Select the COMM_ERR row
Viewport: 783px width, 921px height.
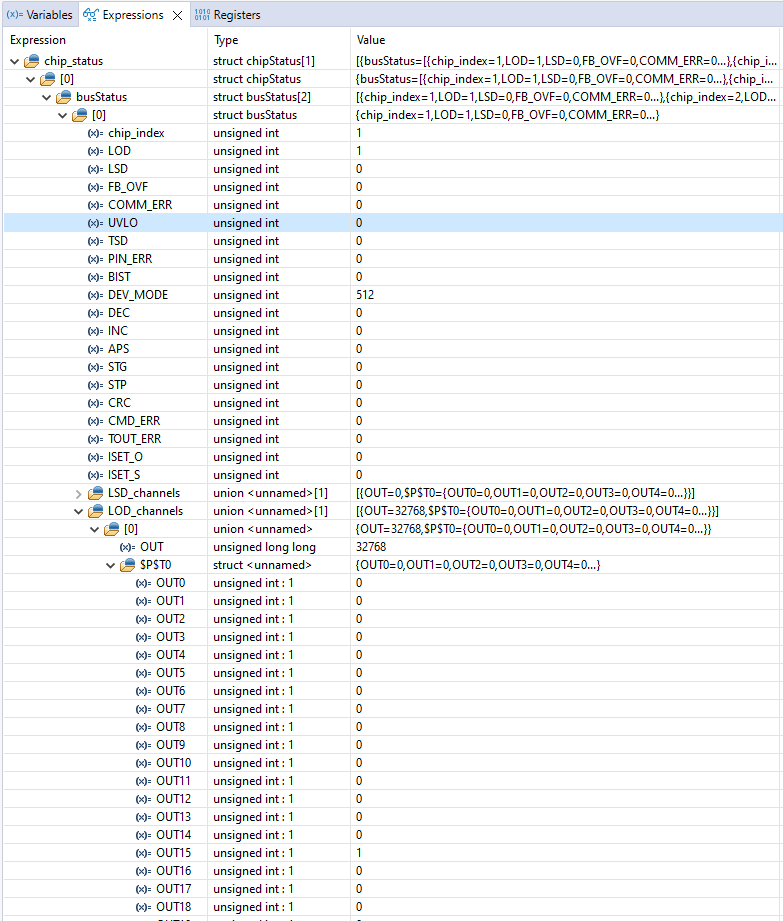coord(140,205)
